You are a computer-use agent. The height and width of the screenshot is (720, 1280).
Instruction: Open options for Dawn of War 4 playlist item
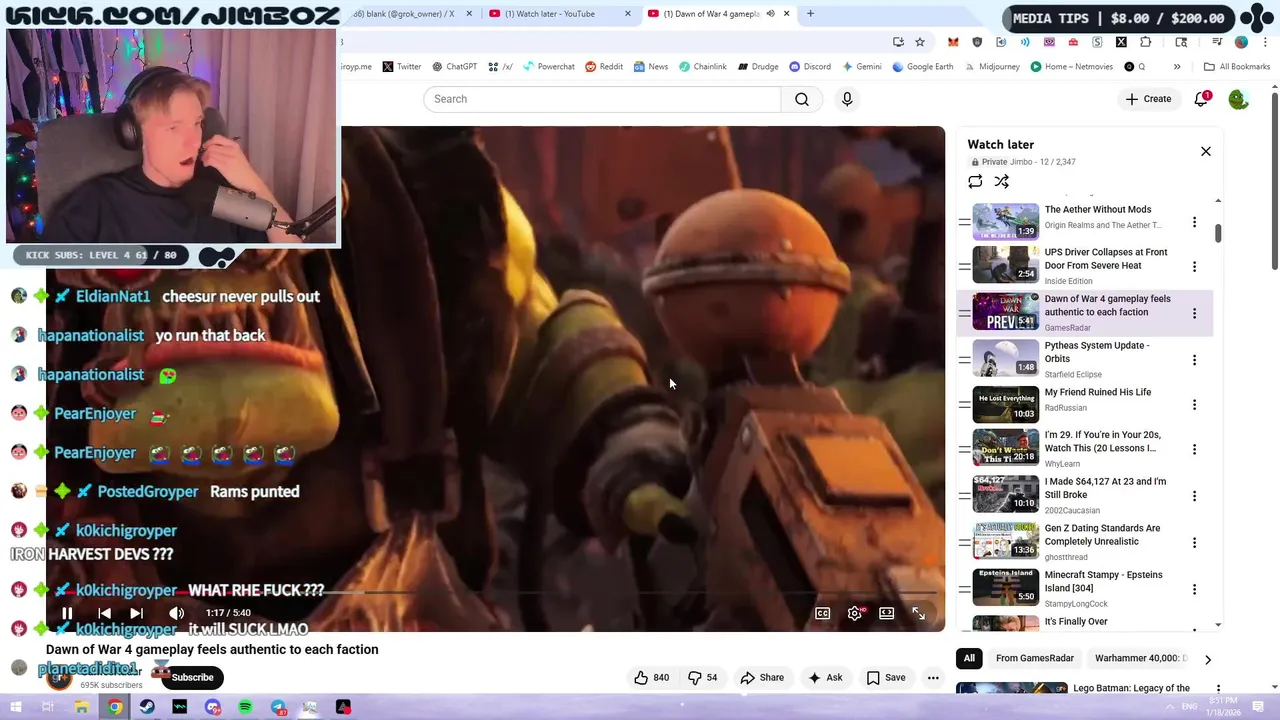[1194, 313]
